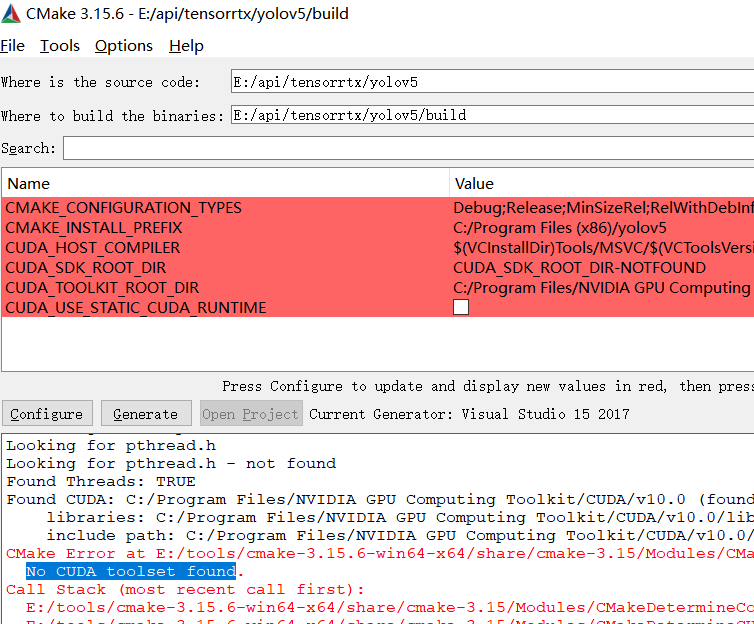This screenshot has width=754, height=624.
Task: Click the 'include path:' CUDA log line
Action: pyautogui.click(x=400, y=536)
